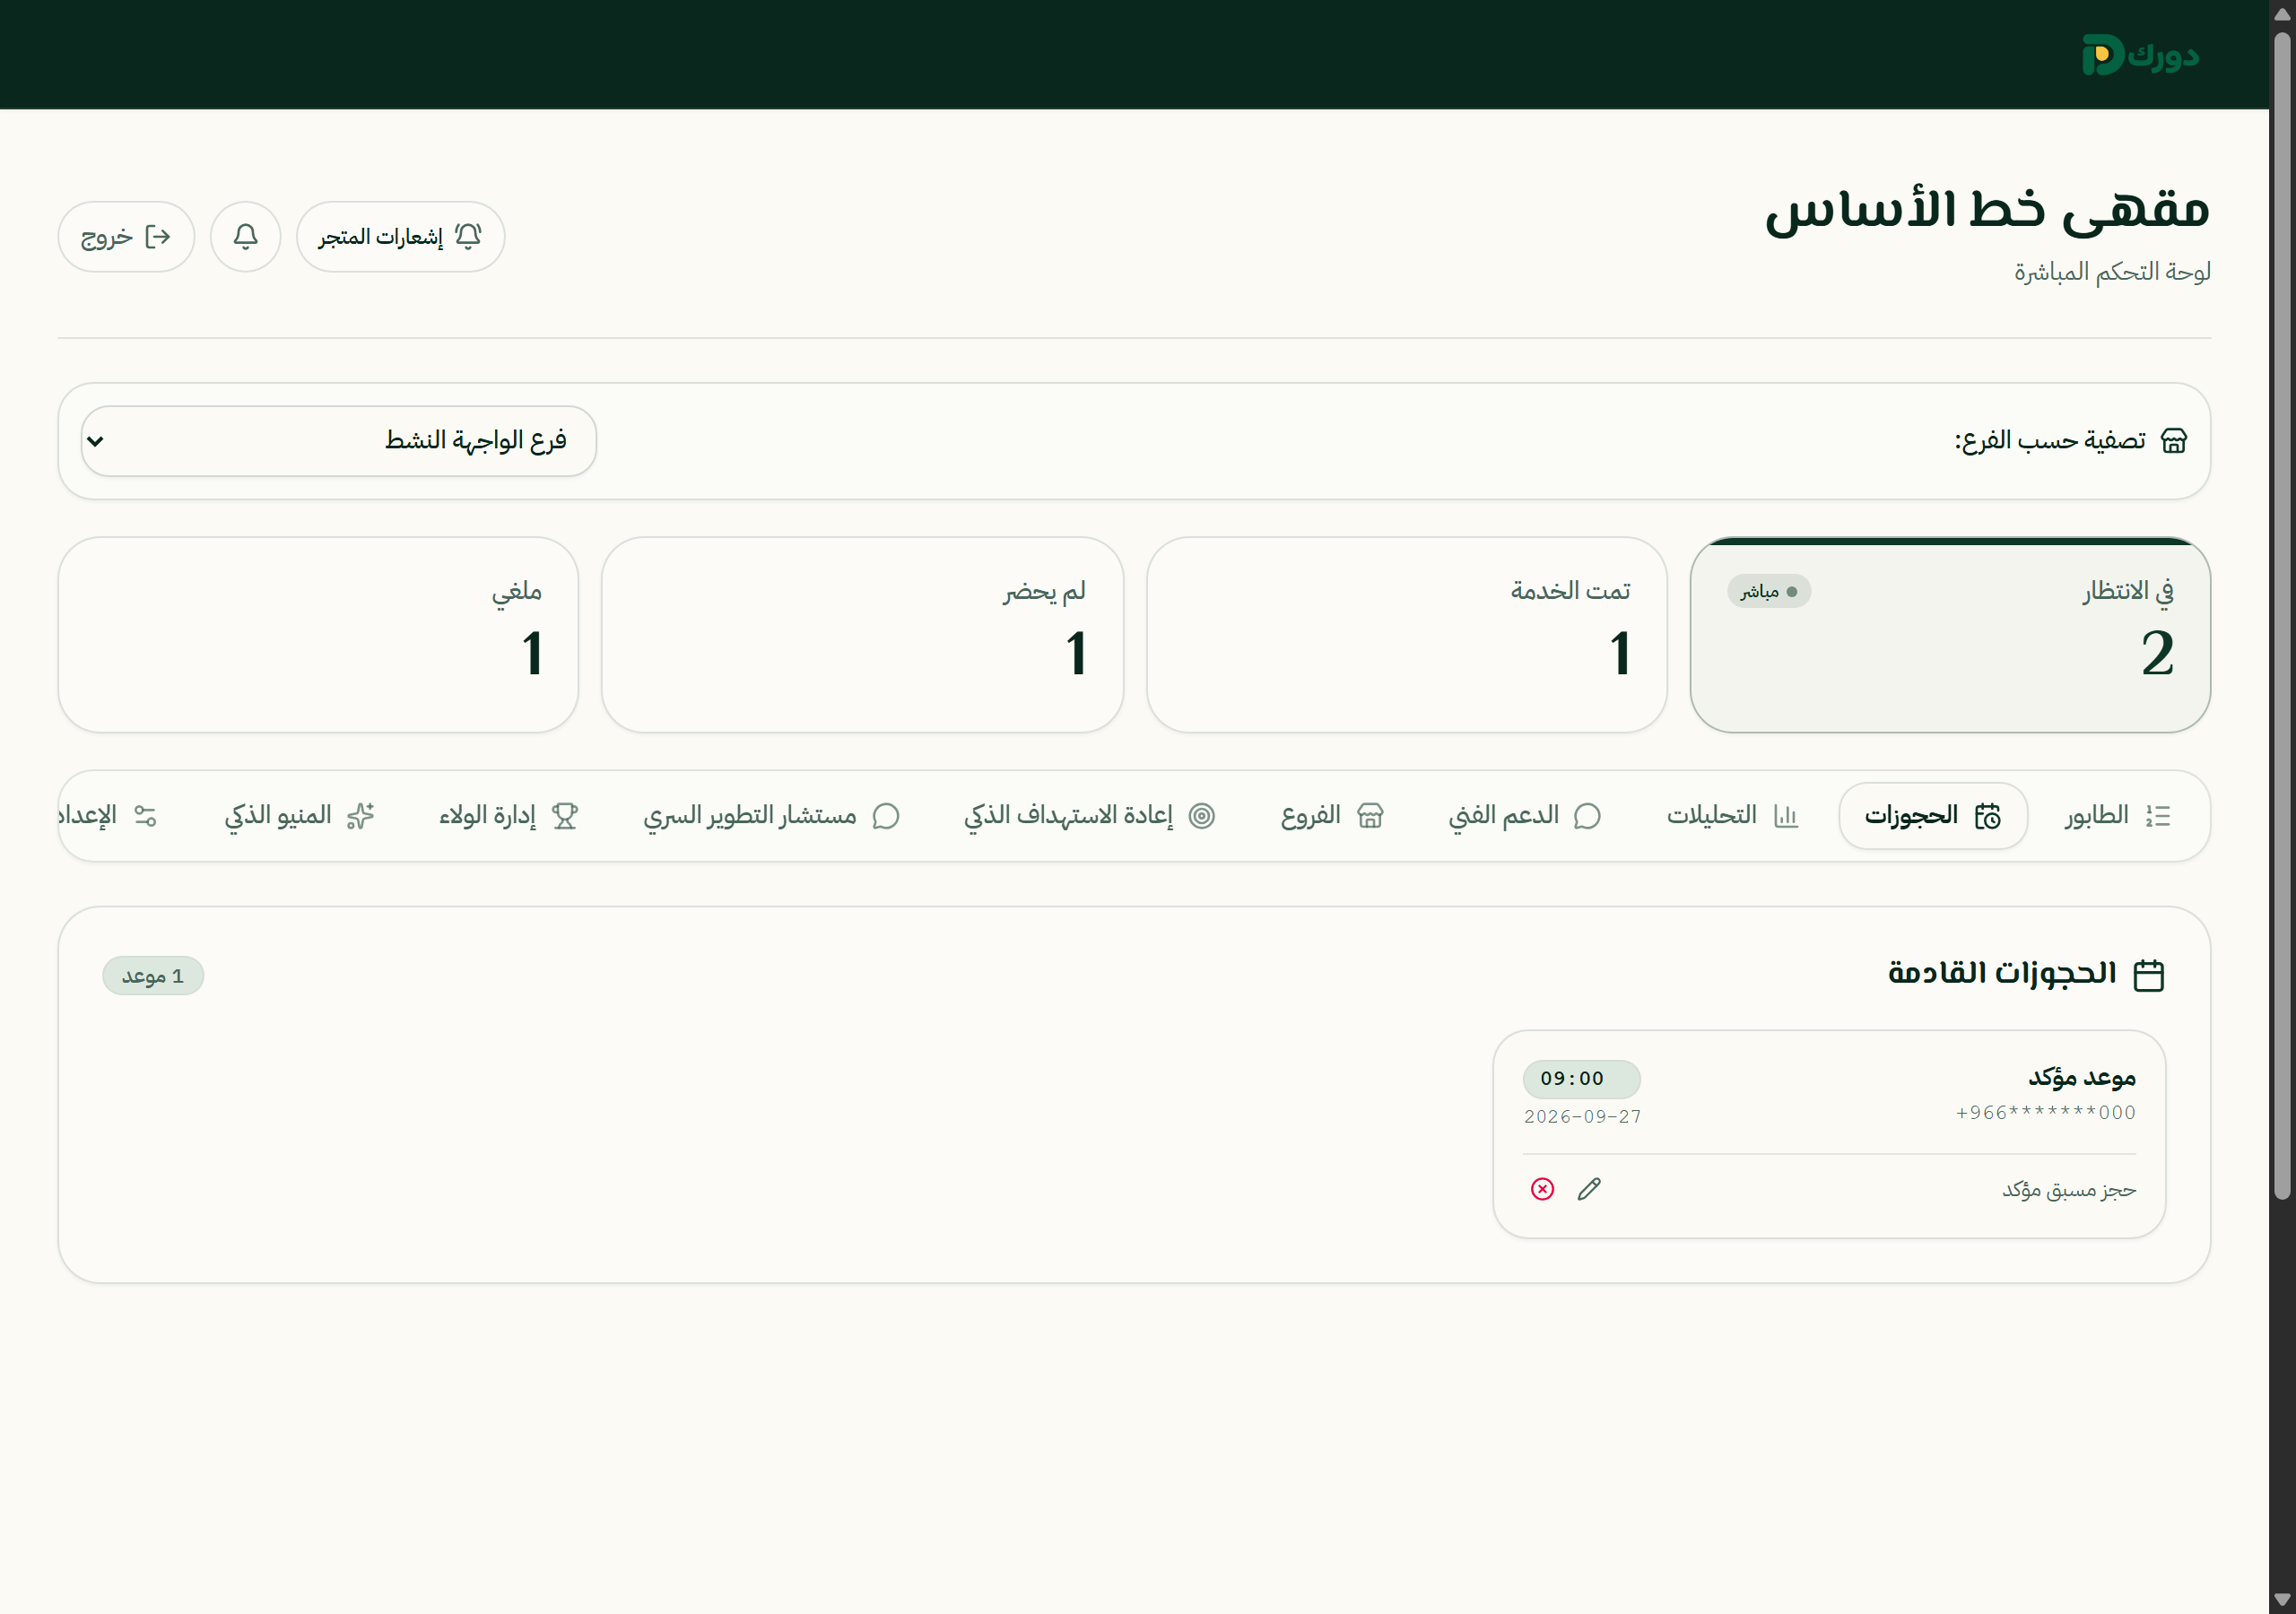This screenshot has height=1614, width=2296.
Task: Select the تمت الخدمة served card
Action: (x=1406, y=635)
